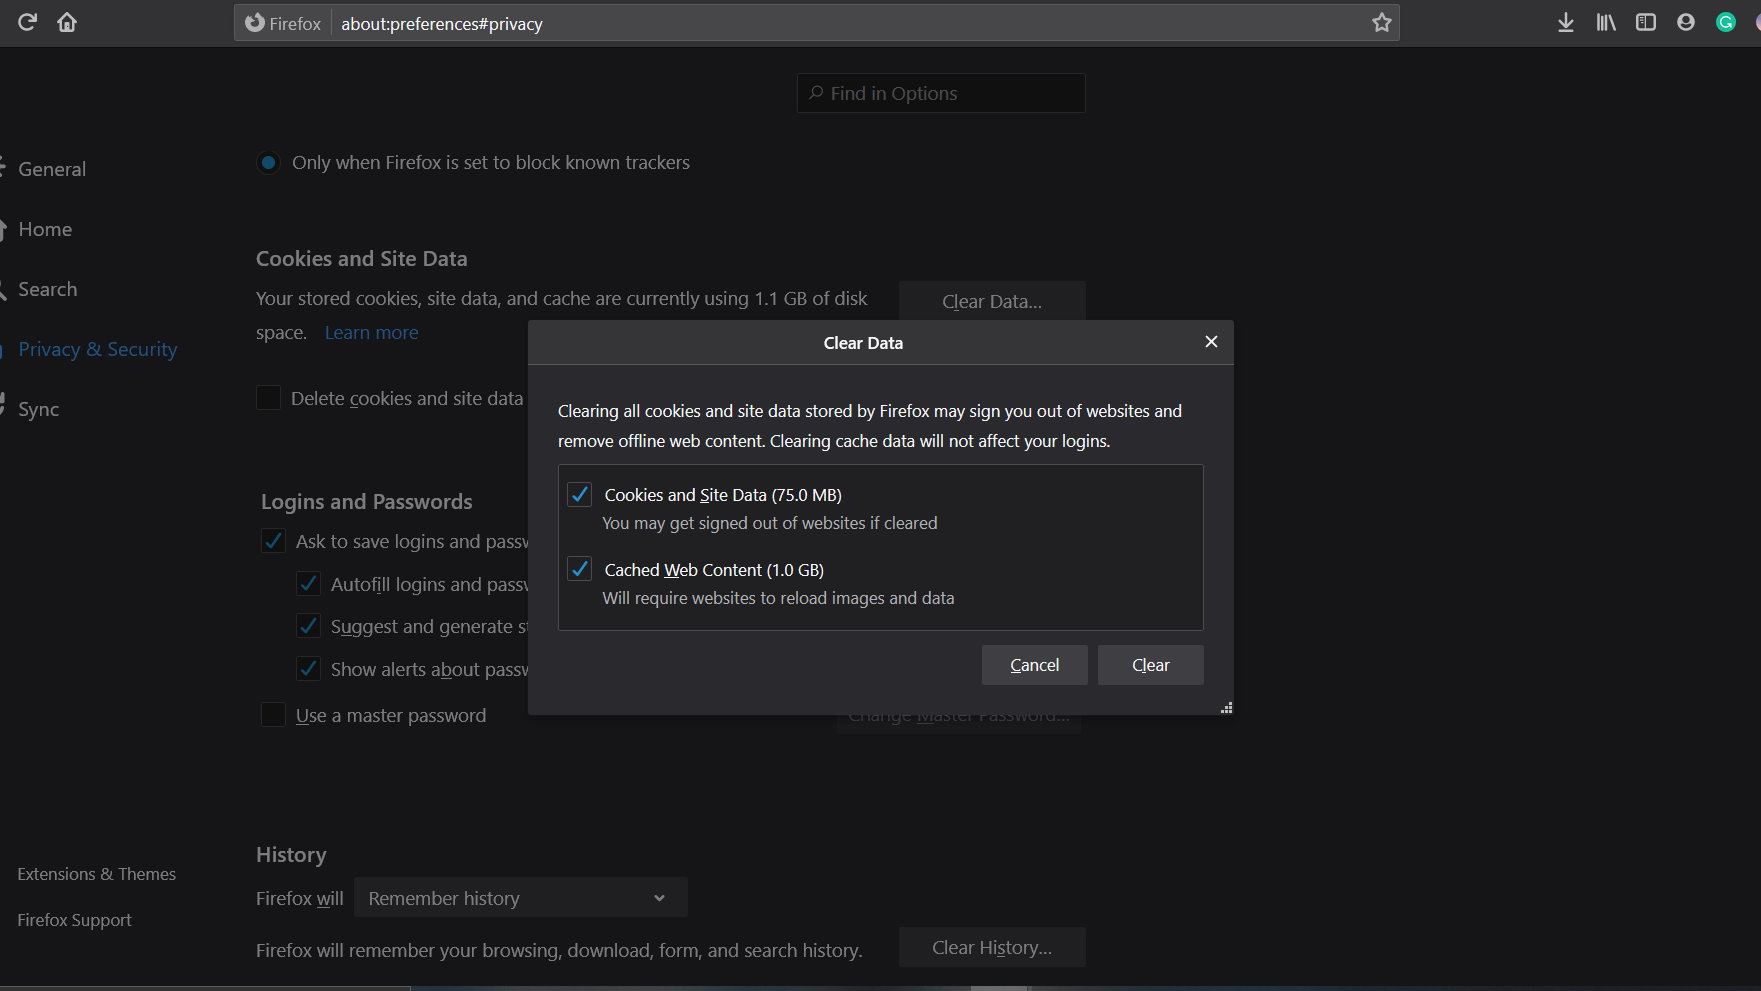Open Sync preferences category
The image size is (1761, 991).
coord(38,409)
